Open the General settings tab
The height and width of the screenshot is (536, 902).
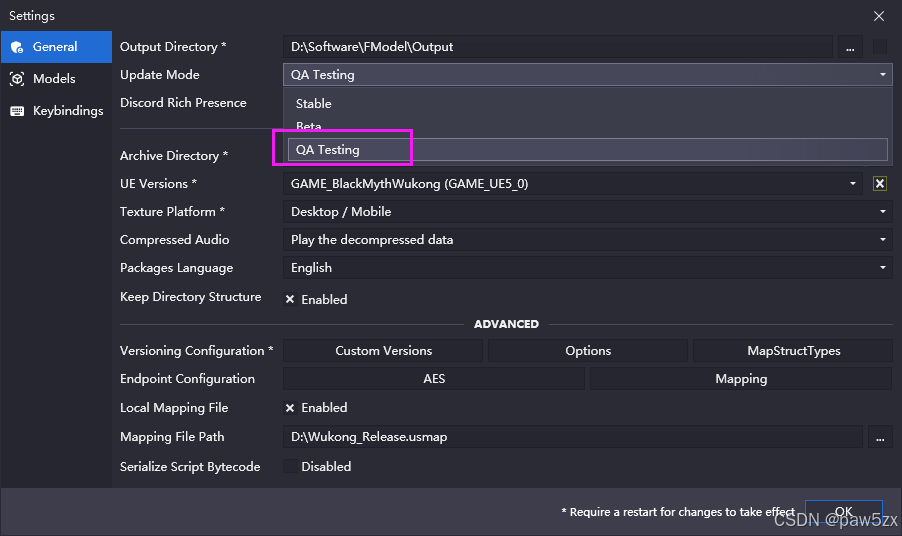(56, 47)
